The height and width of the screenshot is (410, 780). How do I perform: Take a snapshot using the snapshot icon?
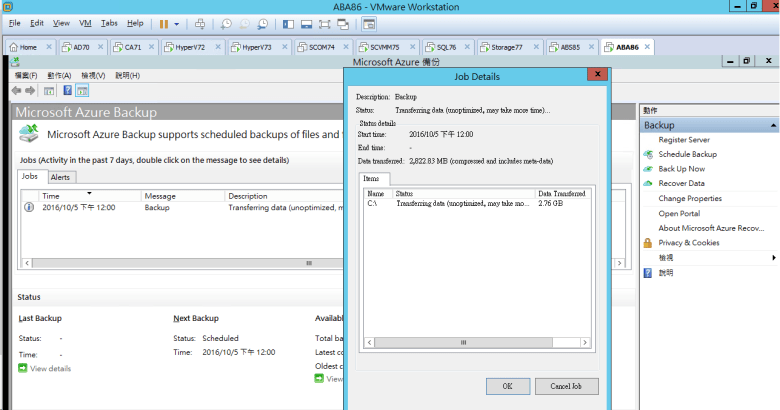point(227,23)
